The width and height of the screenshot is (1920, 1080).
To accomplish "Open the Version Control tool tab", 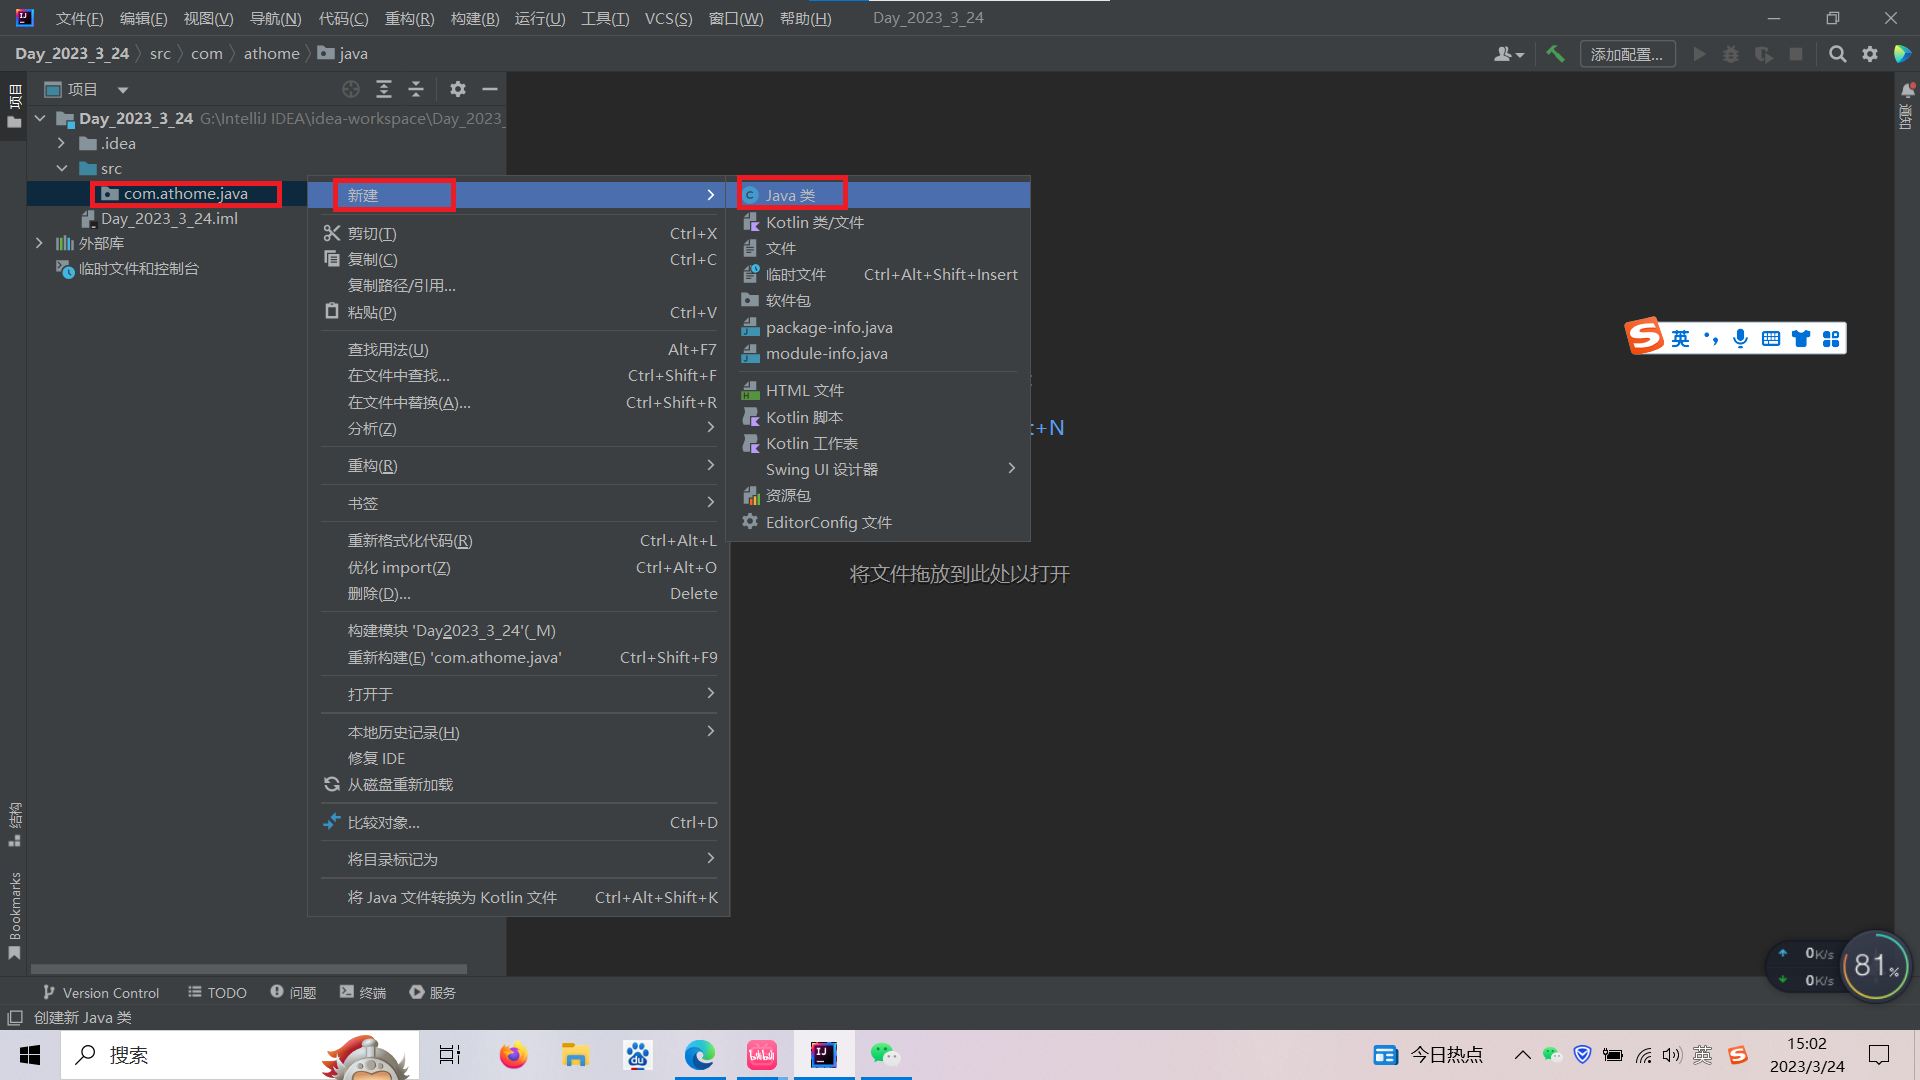I will pos(100,992).
